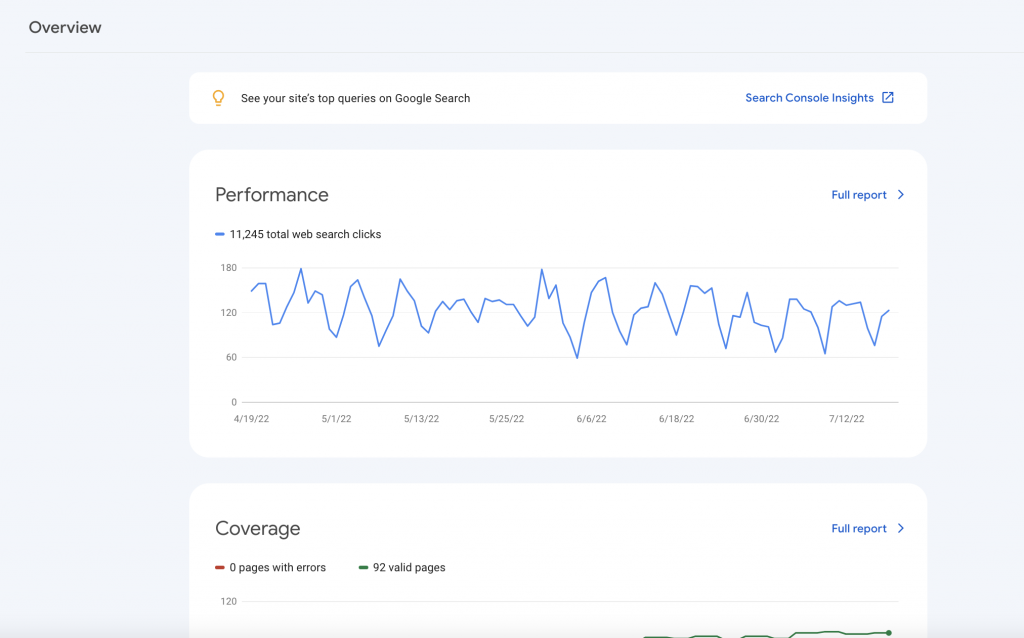Click the 5/25/22 date label on the chart axis
This screenshot has height=638, width=1024.
tap(506, 419)
